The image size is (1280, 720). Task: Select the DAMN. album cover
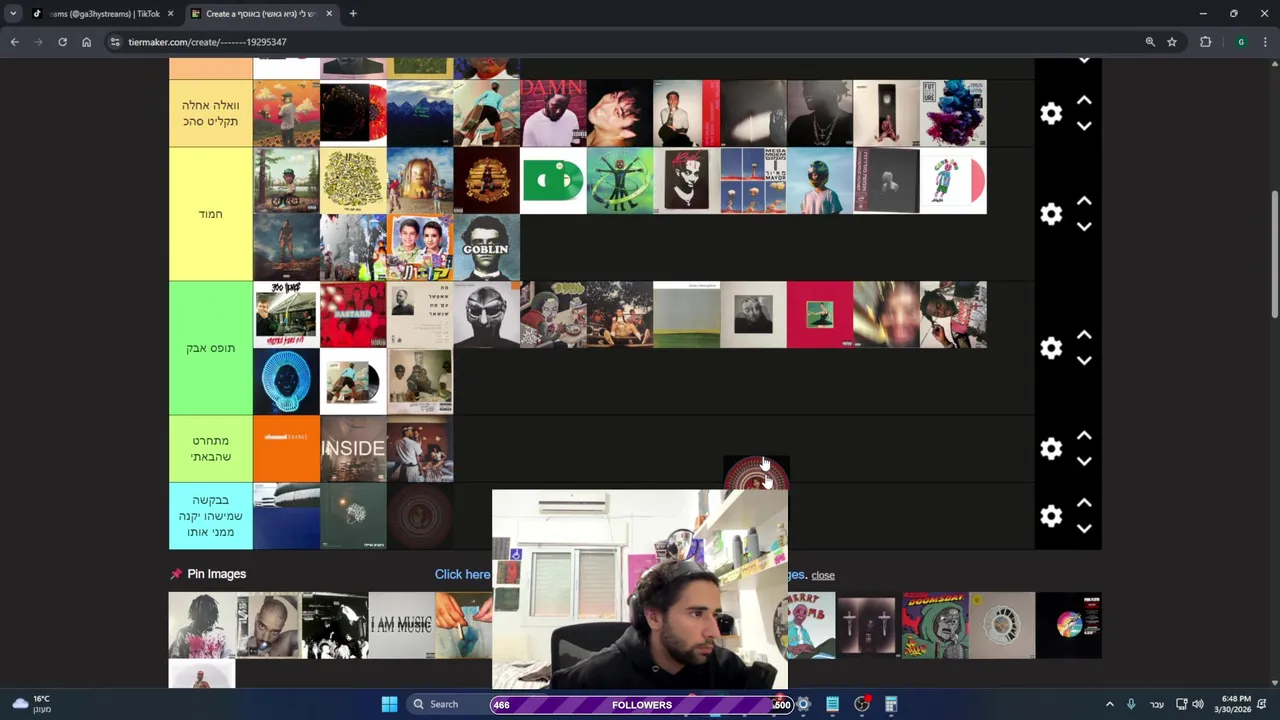pos(553,114)
